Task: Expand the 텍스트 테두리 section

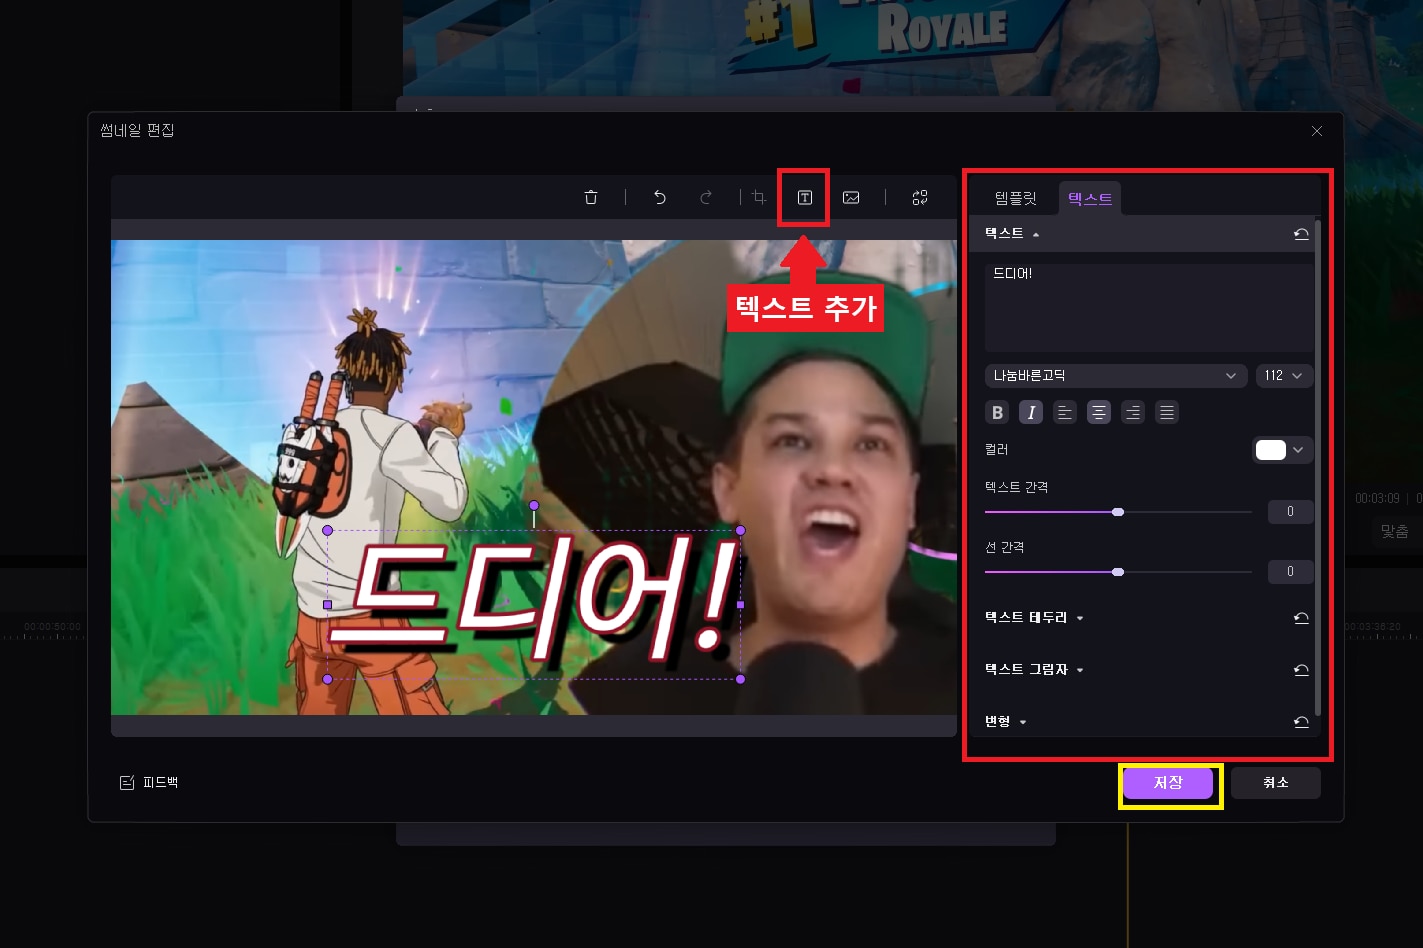Action: tap(1034, 618)
